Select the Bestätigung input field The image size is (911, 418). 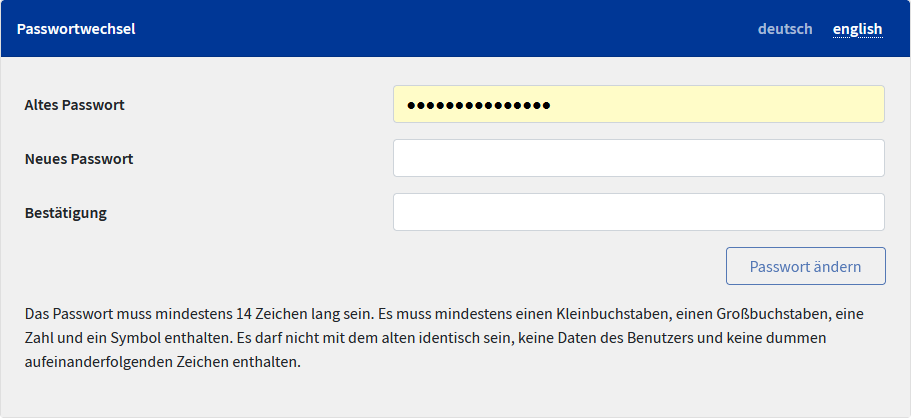coord(638,212)
